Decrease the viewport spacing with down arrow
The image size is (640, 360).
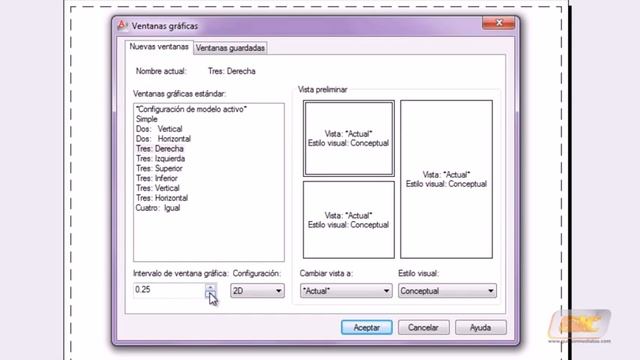210,294
